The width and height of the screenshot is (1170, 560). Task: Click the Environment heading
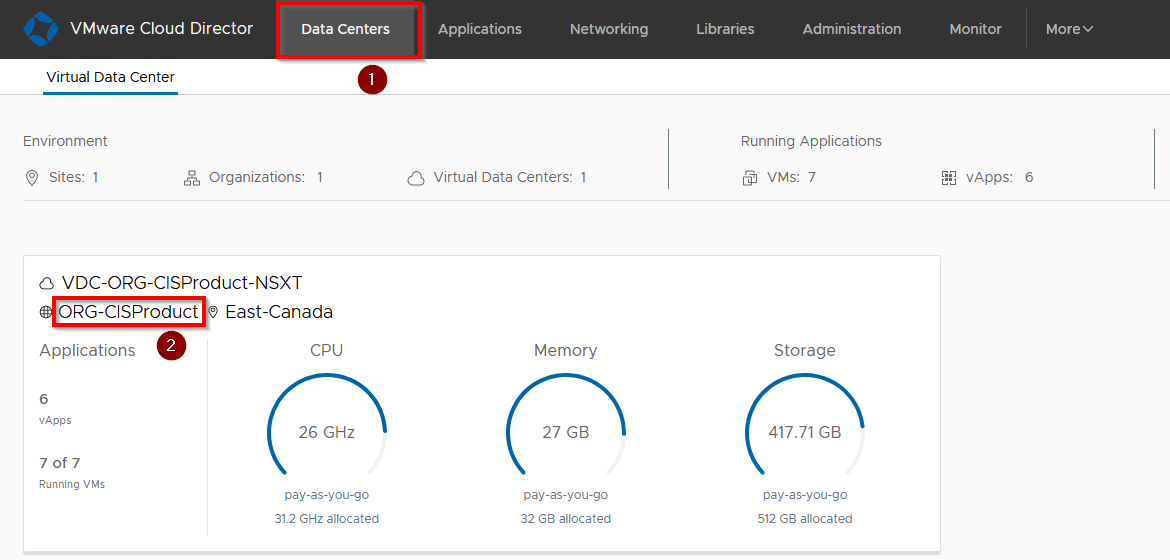click(66, 141)
